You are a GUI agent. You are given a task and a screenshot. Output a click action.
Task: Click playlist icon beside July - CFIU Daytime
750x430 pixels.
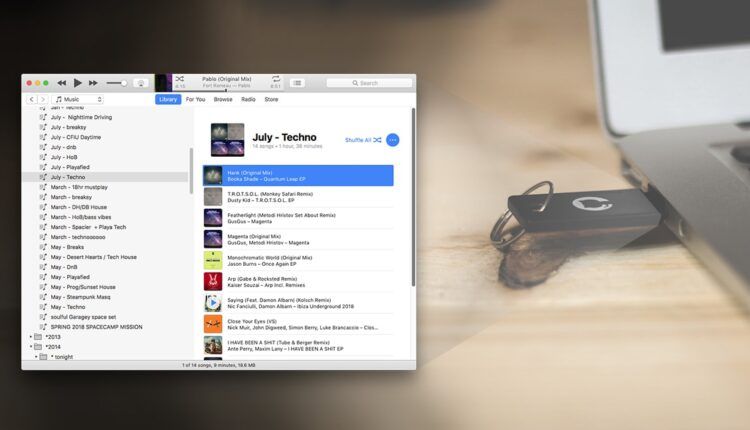pyautogui.click(x=43, y=137)
